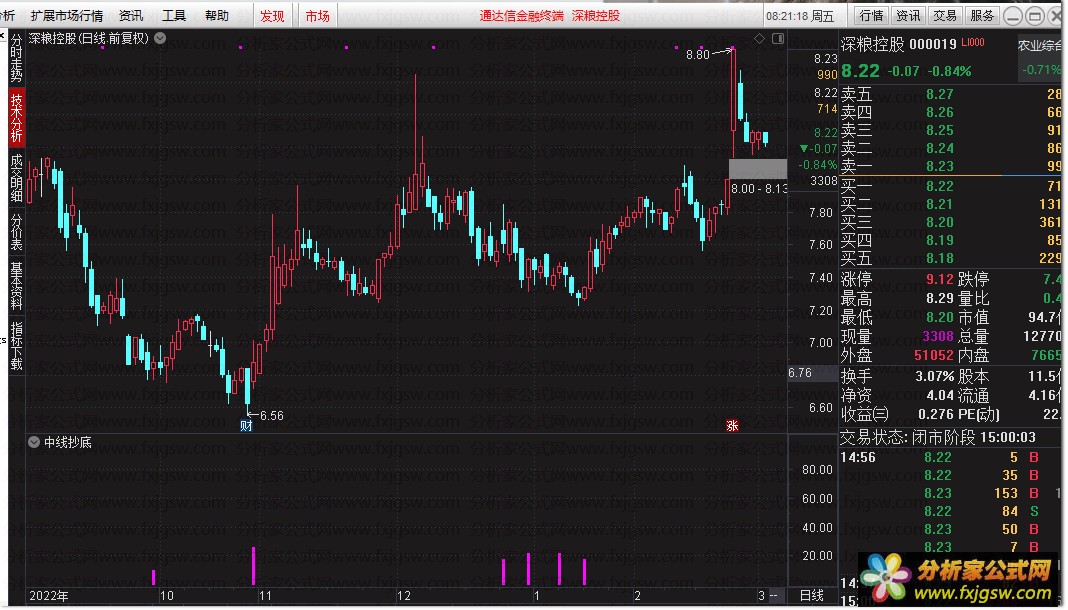
Task: Click the 卖二 price 8.24
Action: (939, 148)
